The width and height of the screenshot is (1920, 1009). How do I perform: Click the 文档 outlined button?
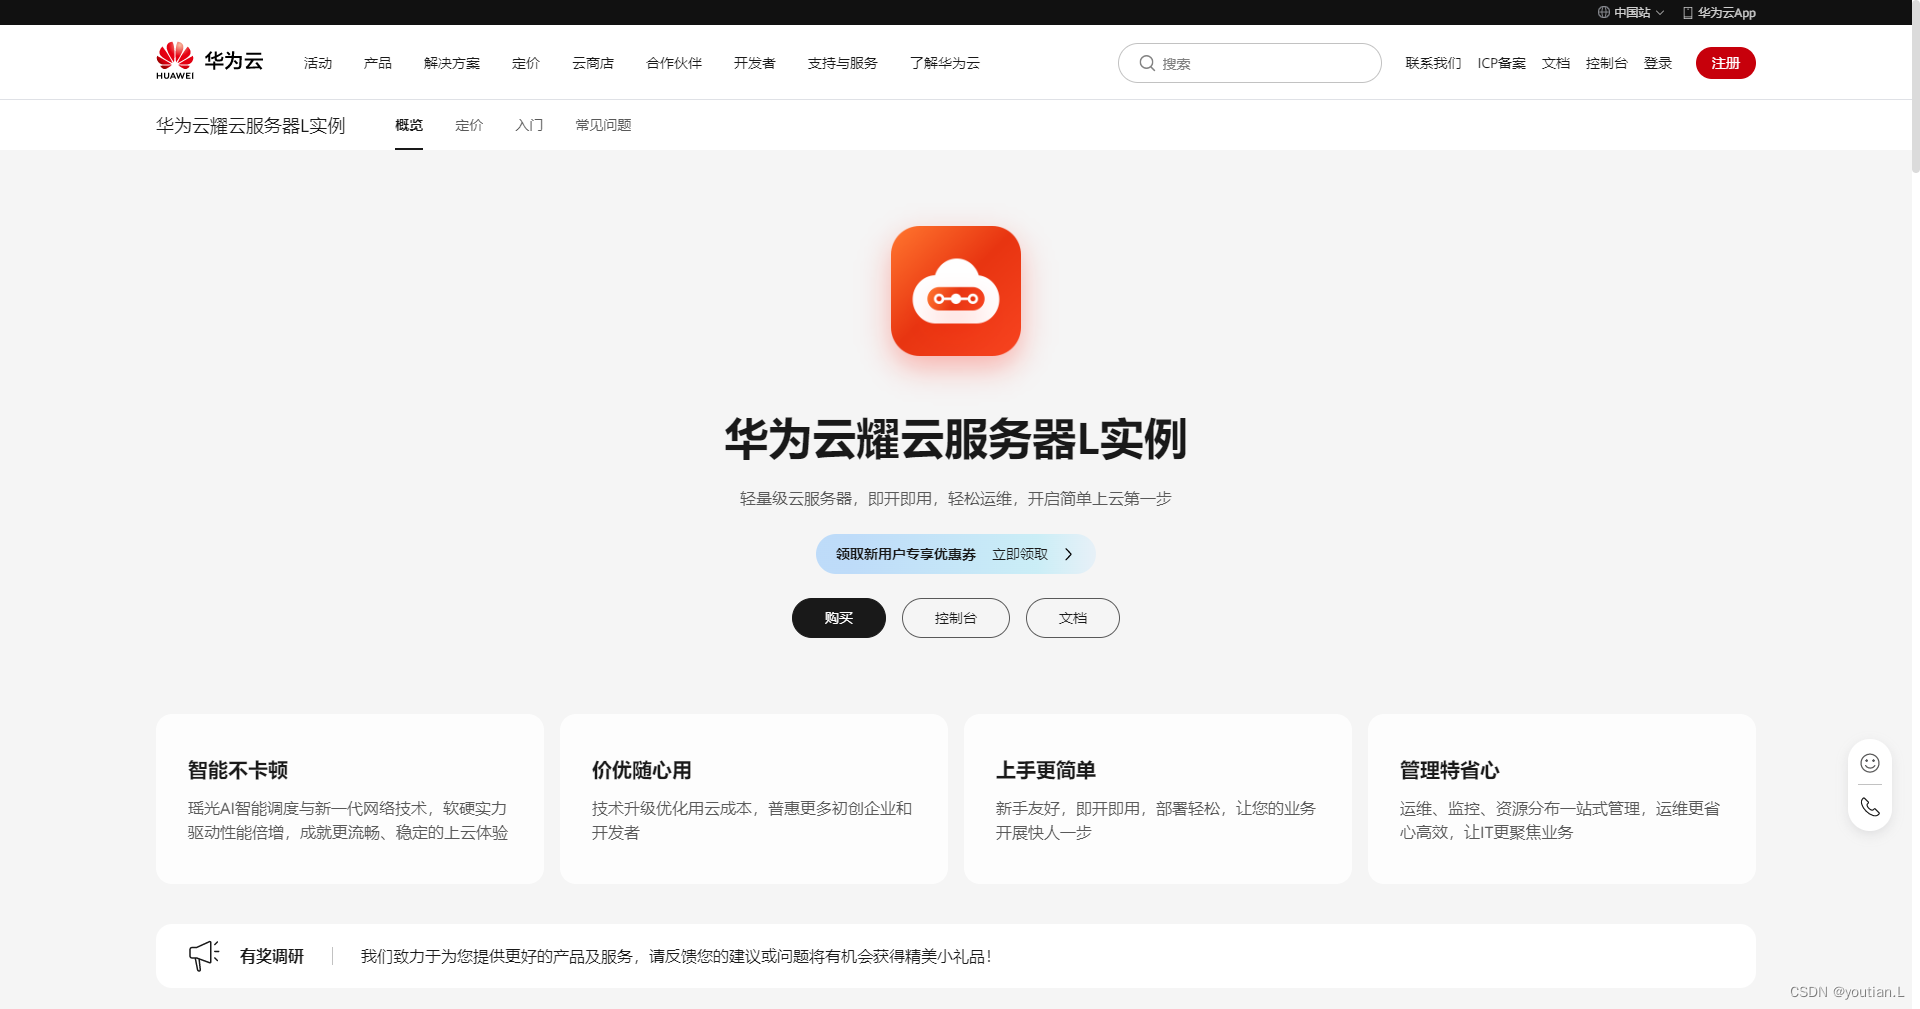(x=1073, y=618)
